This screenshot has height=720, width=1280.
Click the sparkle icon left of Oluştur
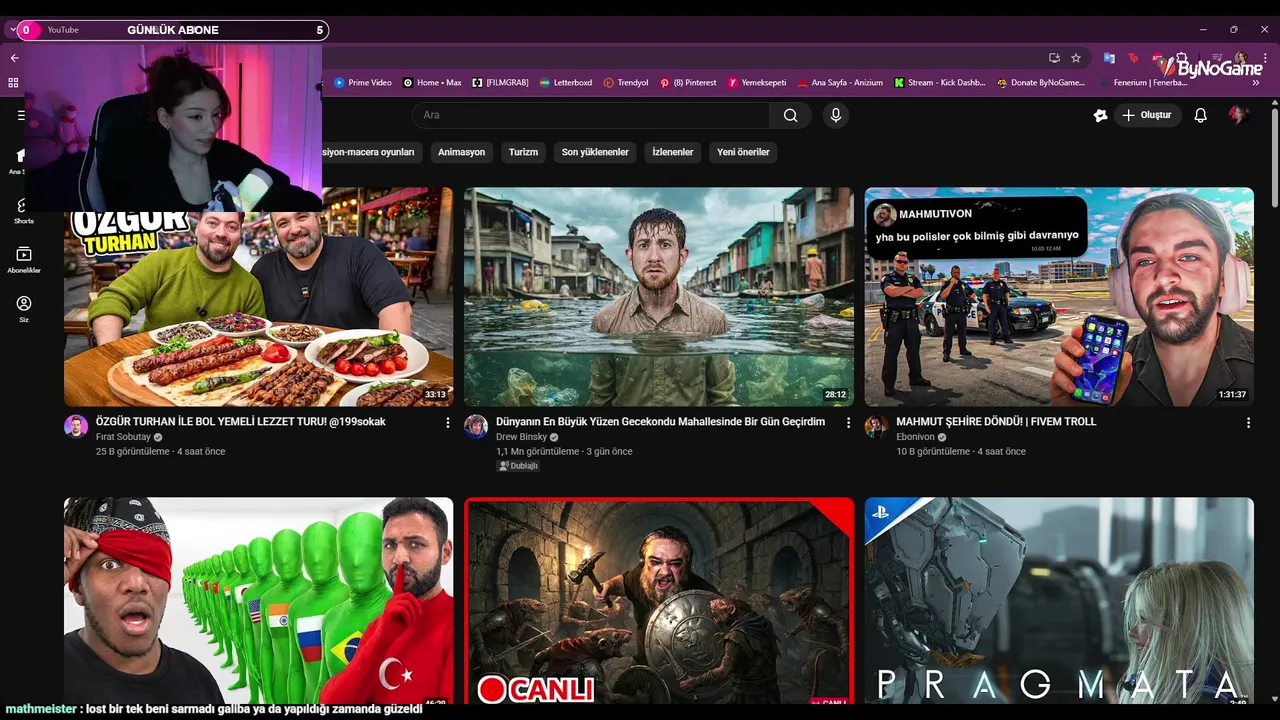coord(1101,115)
